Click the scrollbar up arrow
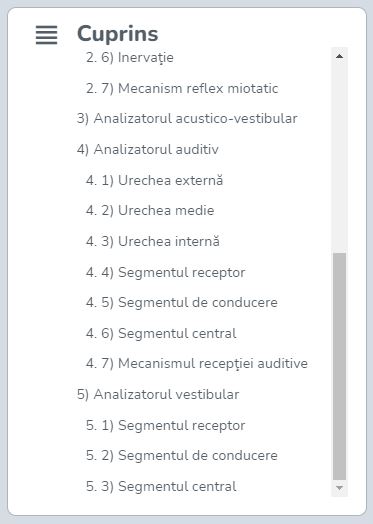The width and height of the screenshot is (373, 524). point(339,56)
